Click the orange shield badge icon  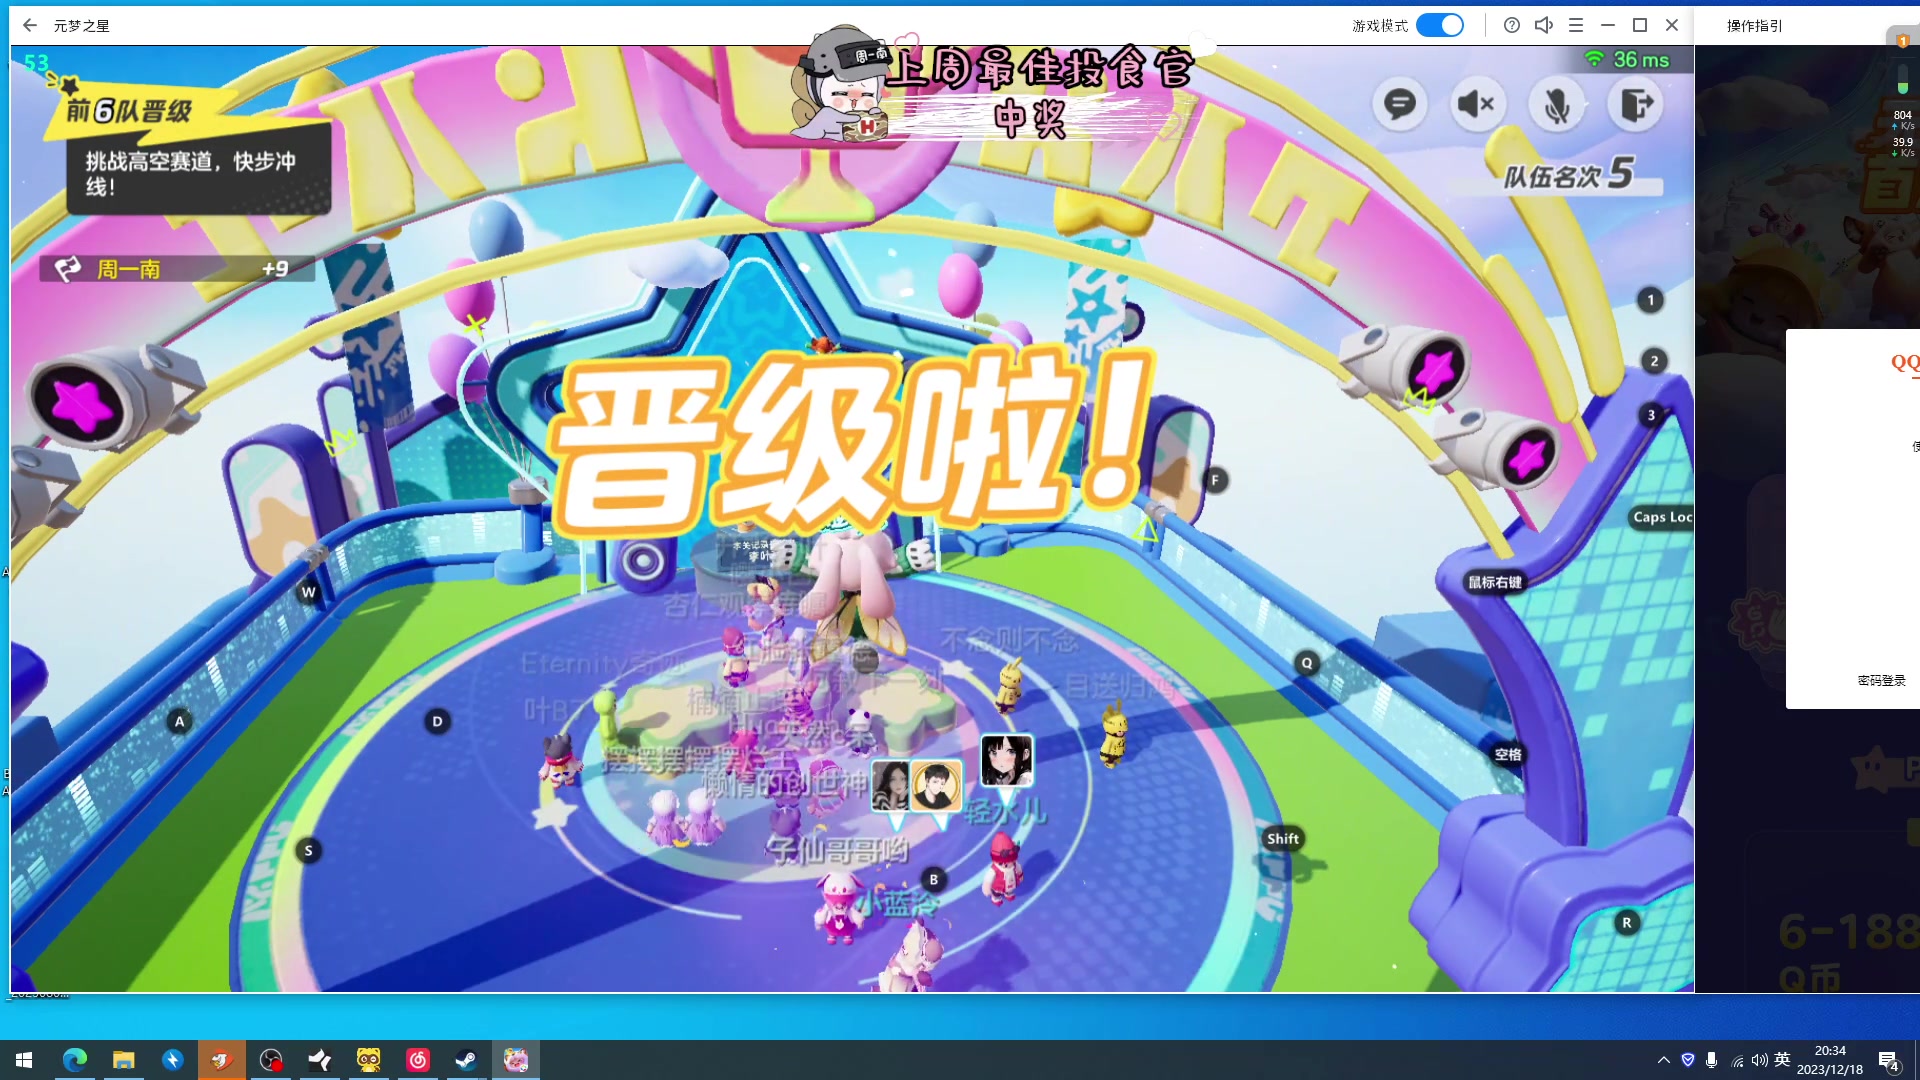point(1902,40)
